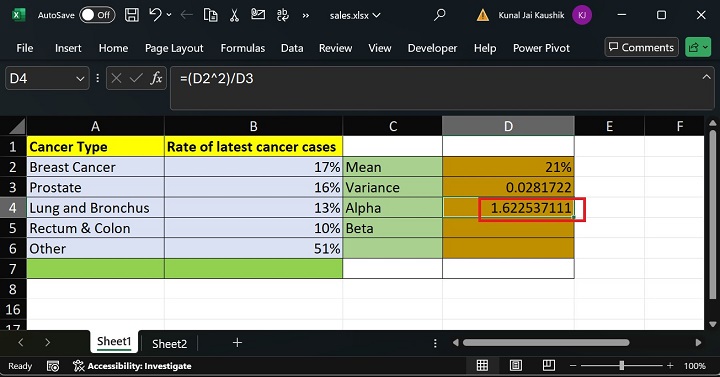The height and width of the screenshot is (377, 720).
Task: Click the Select All corner triangle
Action: (17, 126)
